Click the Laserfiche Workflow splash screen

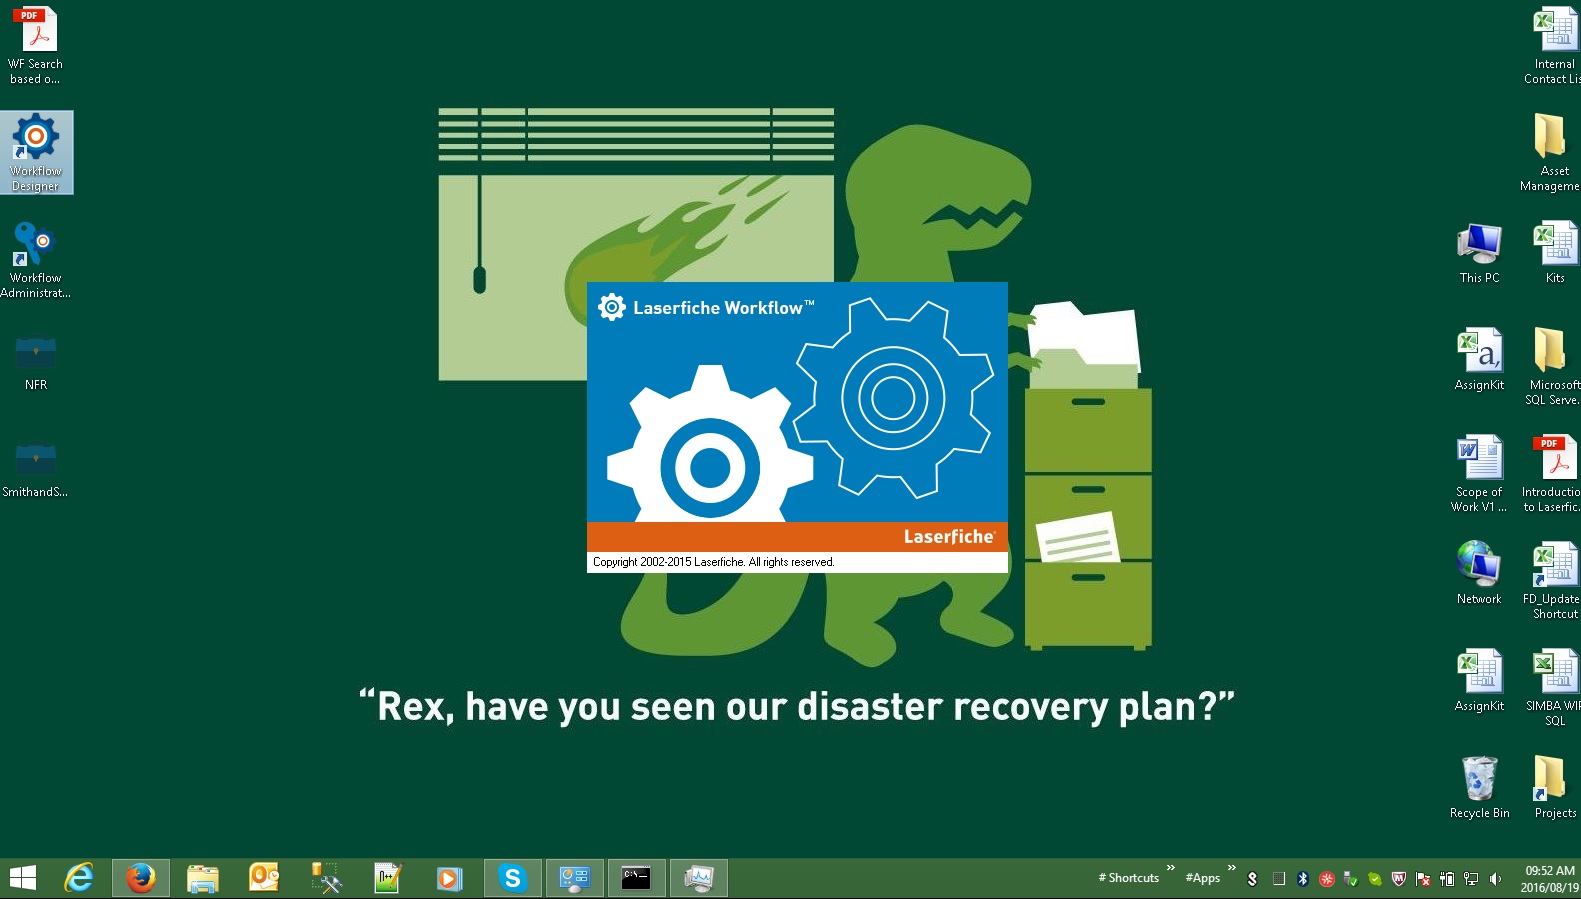[797, 427]
